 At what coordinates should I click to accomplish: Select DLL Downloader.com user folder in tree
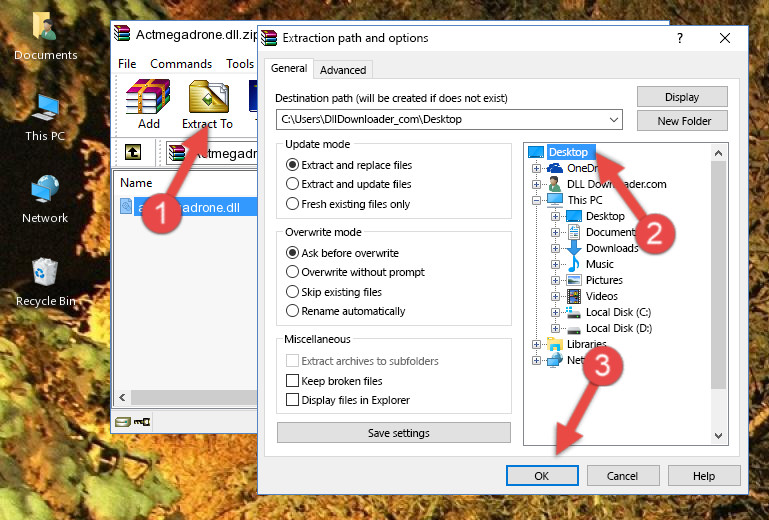click(x=616, y=184)
